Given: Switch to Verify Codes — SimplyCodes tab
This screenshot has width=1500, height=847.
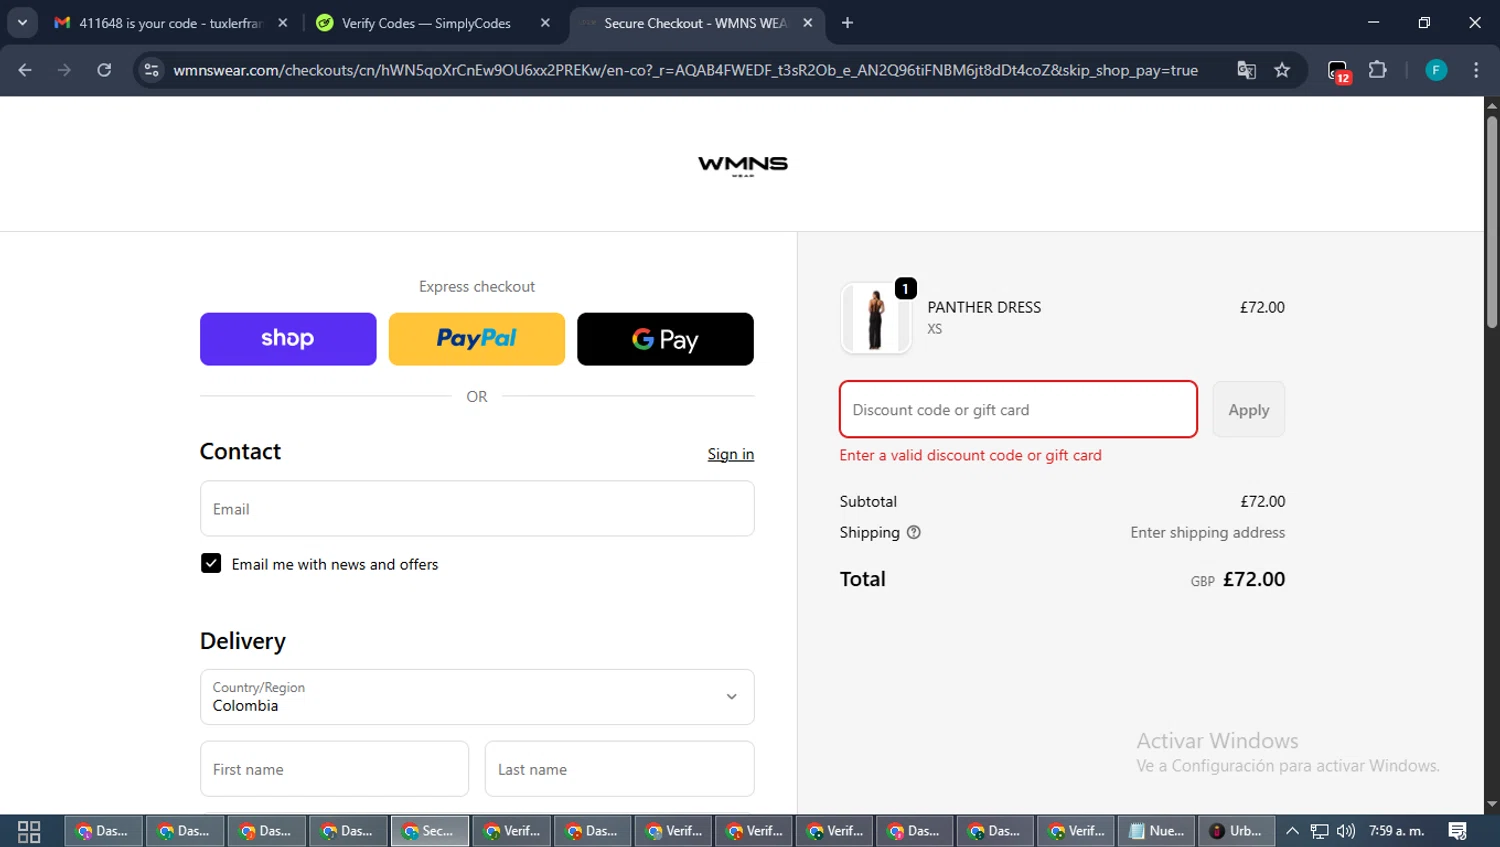Looking at the screenshot, I should pos(425,23).
